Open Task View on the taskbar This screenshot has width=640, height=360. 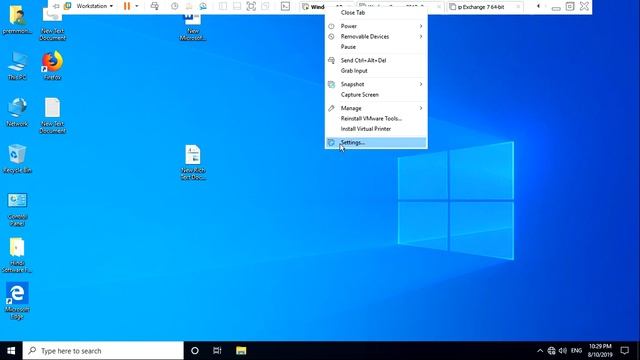tap(217, 351)
